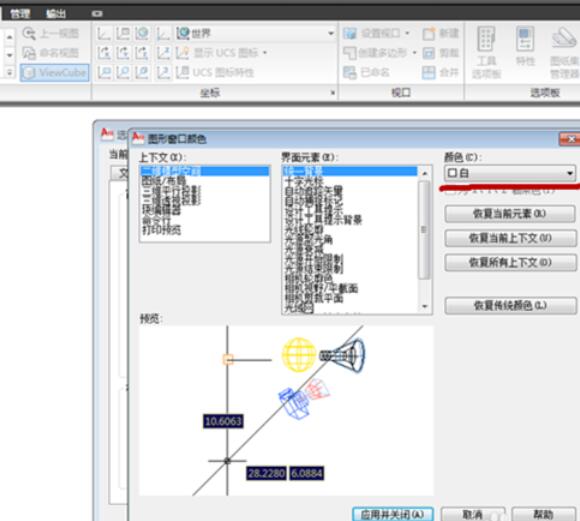This screenshot has width=580, height=521.
Task: Expand ribbon gallery more arrow left of ViewCube
Action: tap(10, 73)
